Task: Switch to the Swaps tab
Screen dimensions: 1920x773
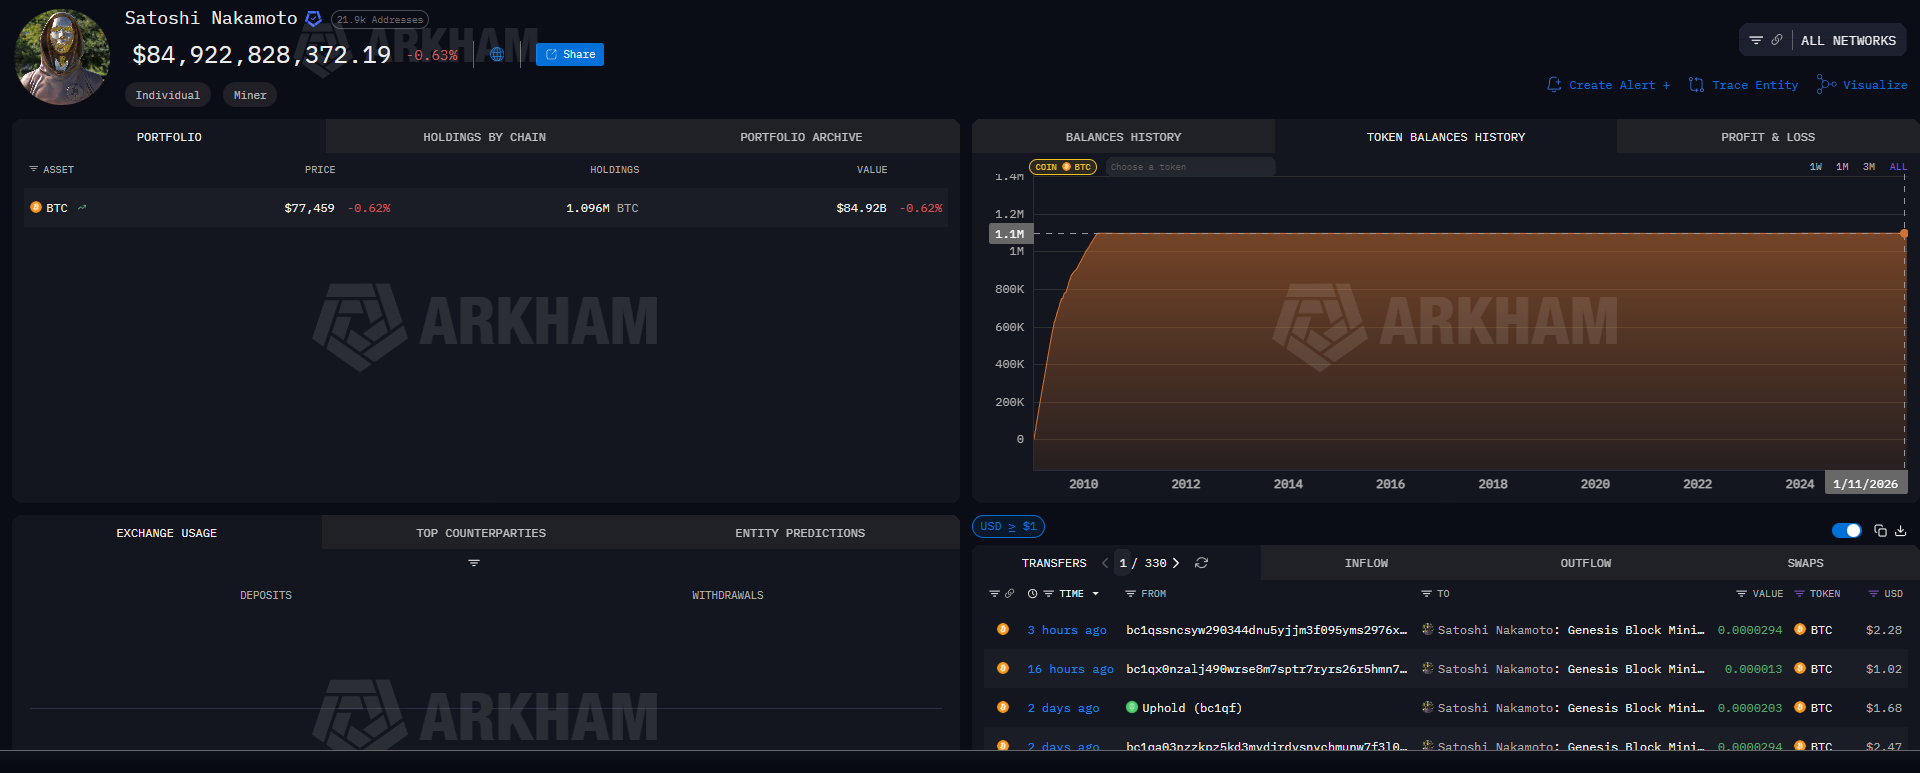Action: [x=1805, y=563]
